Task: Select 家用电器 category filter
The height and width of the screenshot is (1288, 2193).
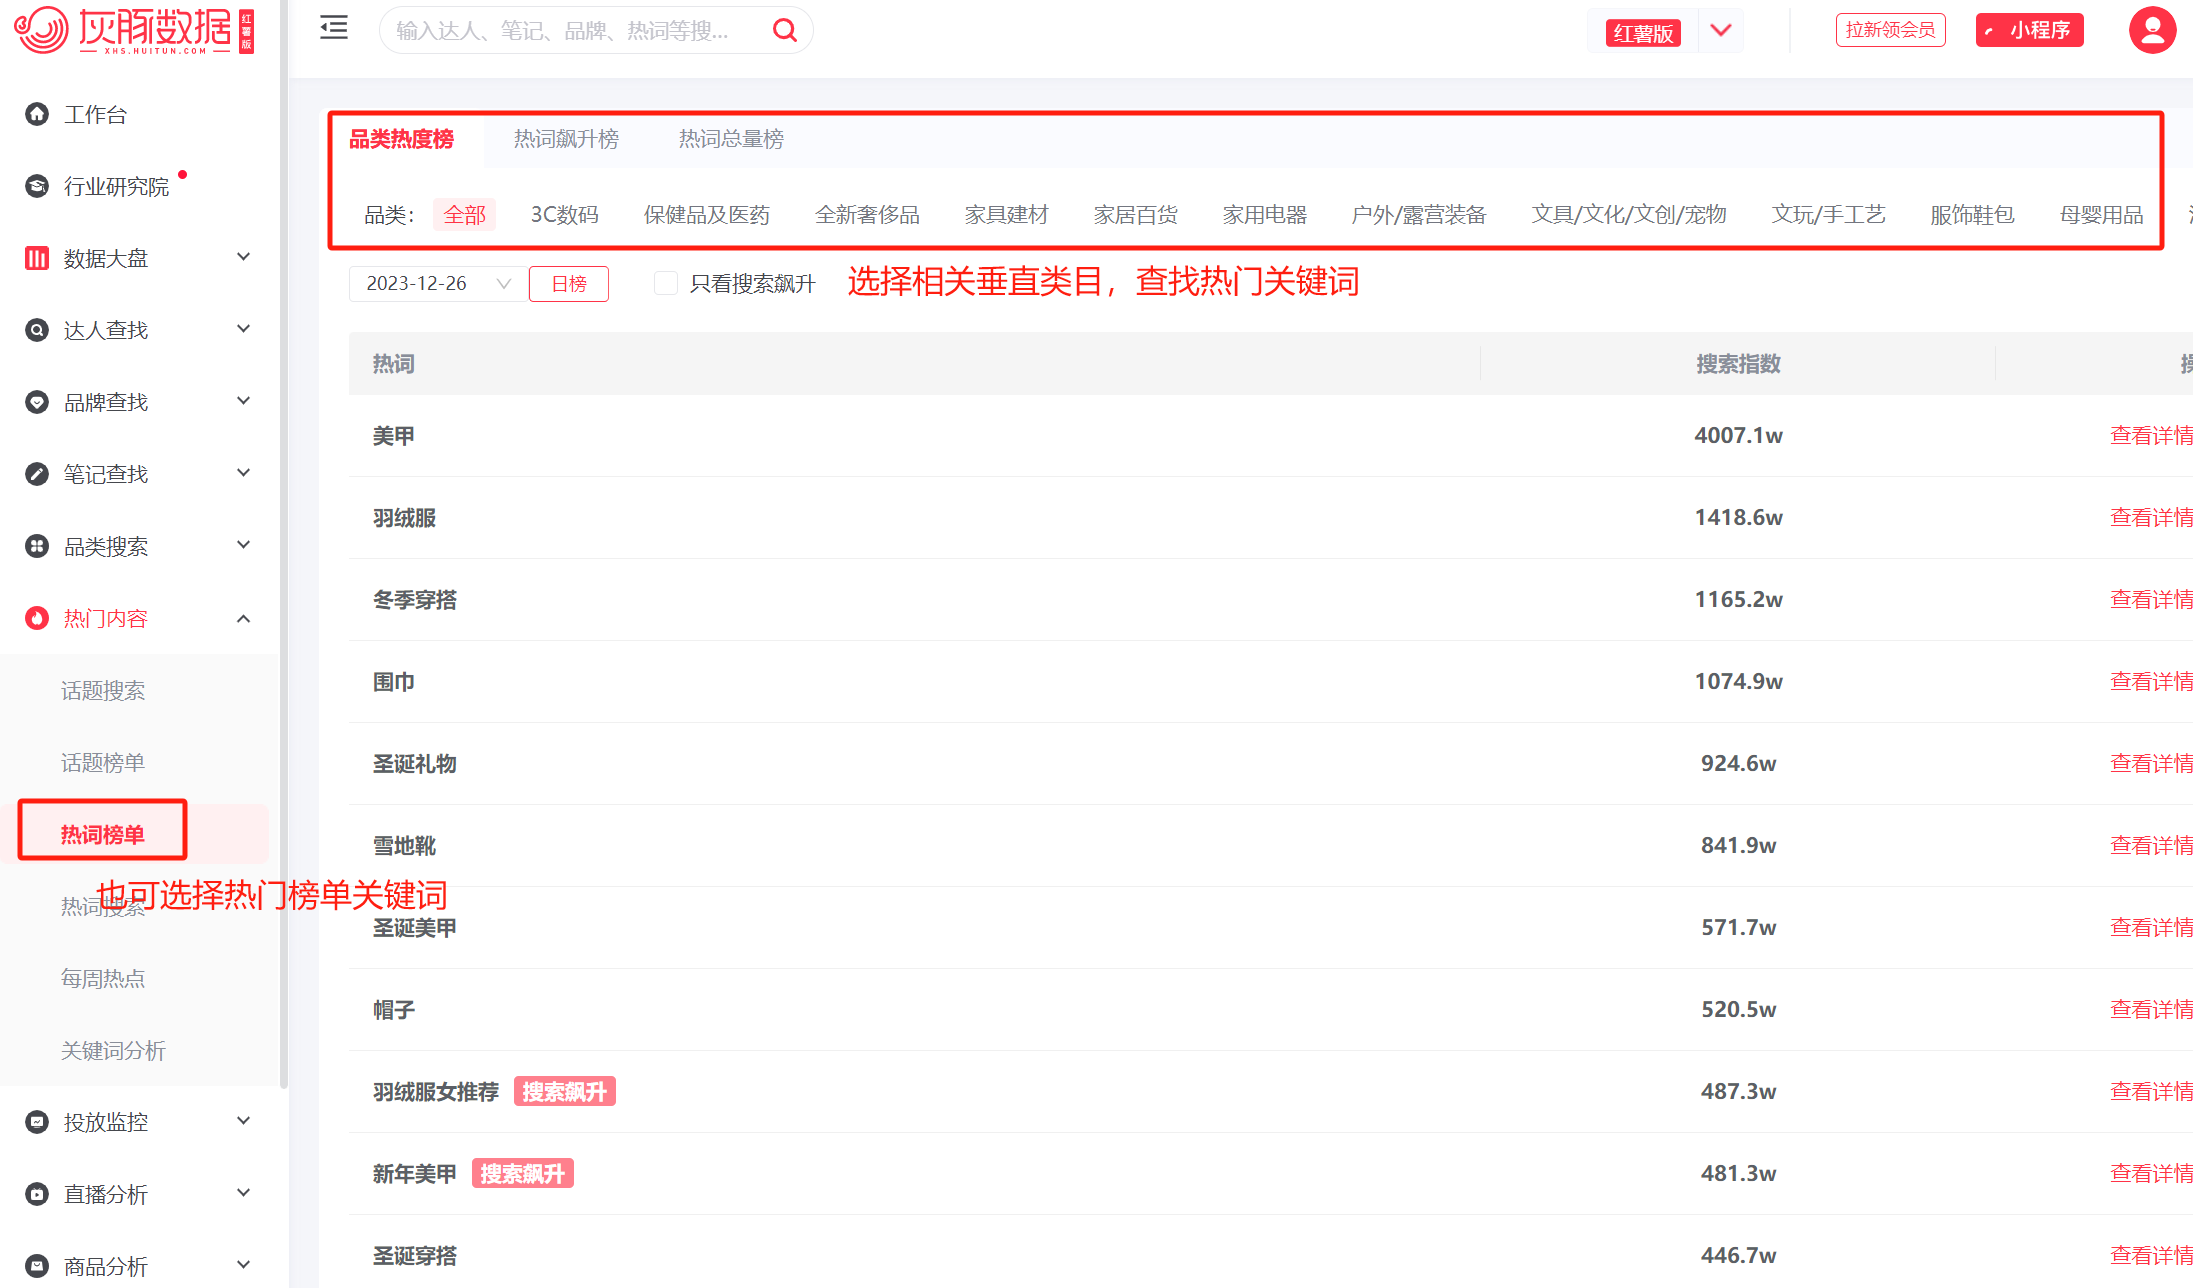Action: pos(1265,215)
